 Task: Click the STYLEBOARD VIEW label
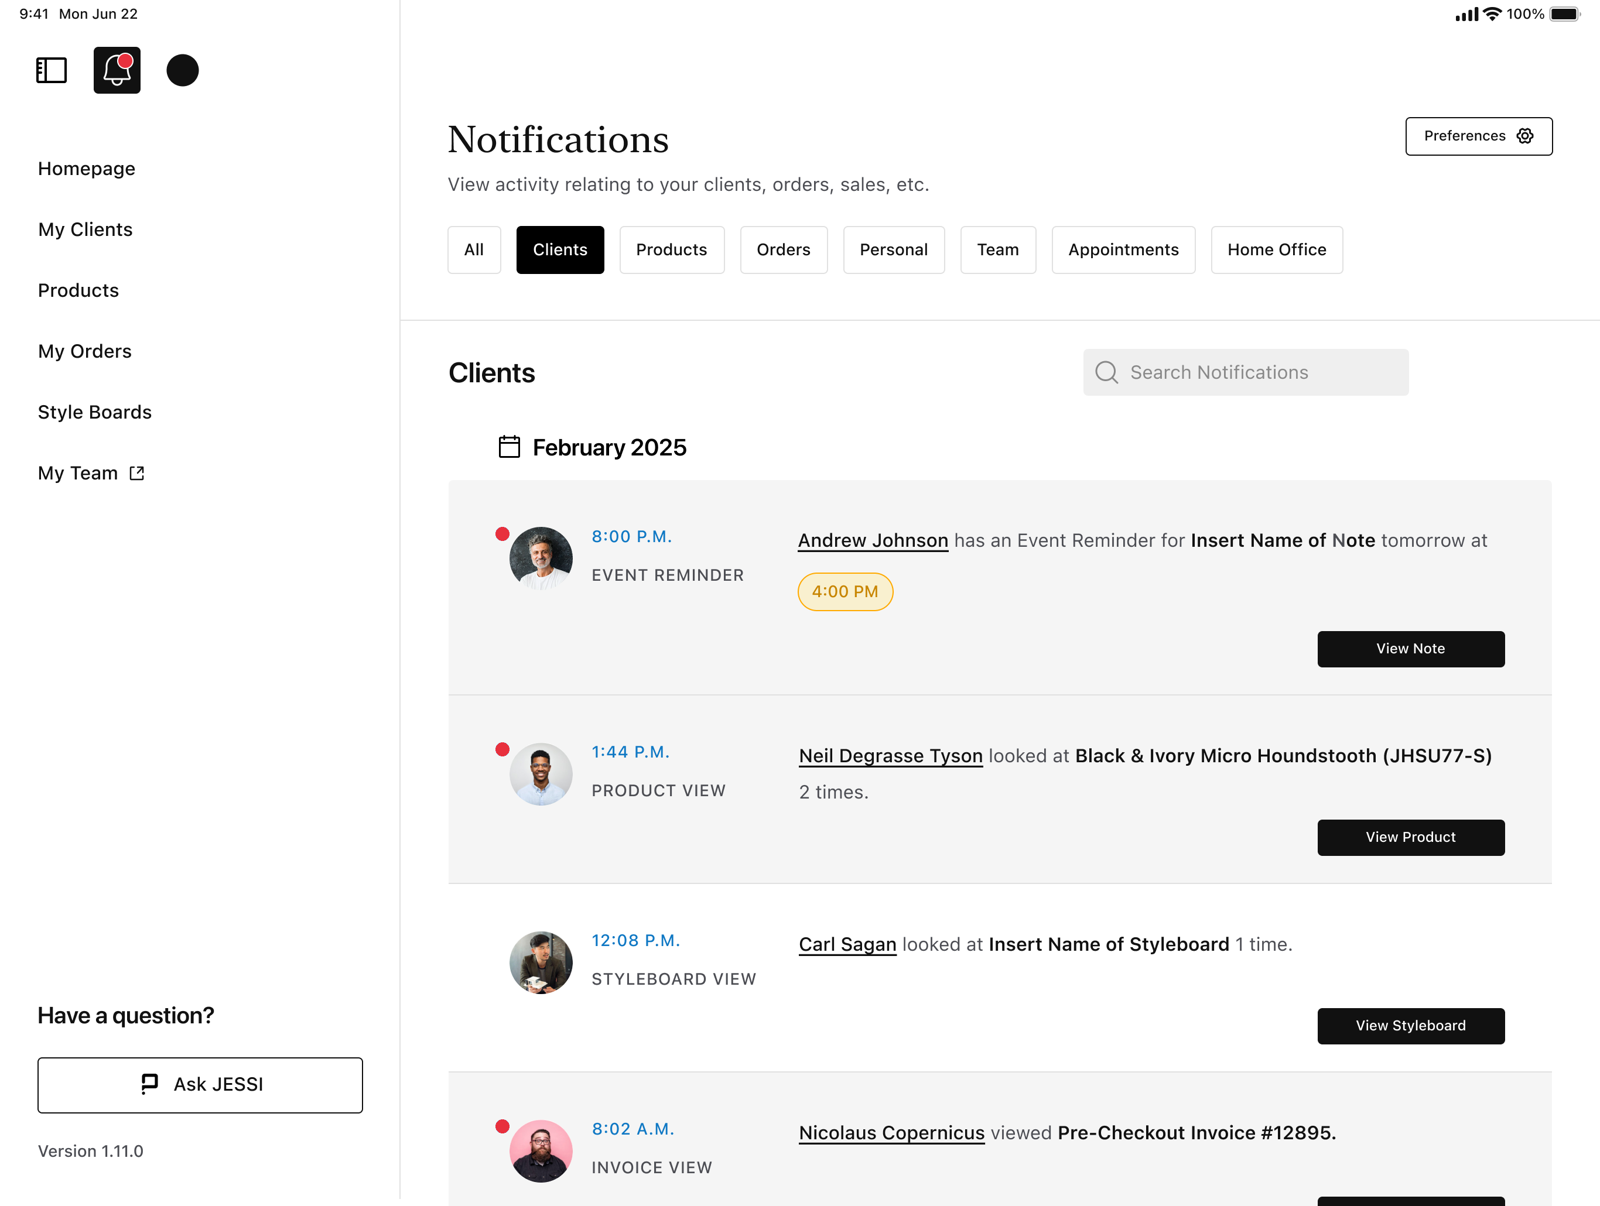(x=674, y=979)
